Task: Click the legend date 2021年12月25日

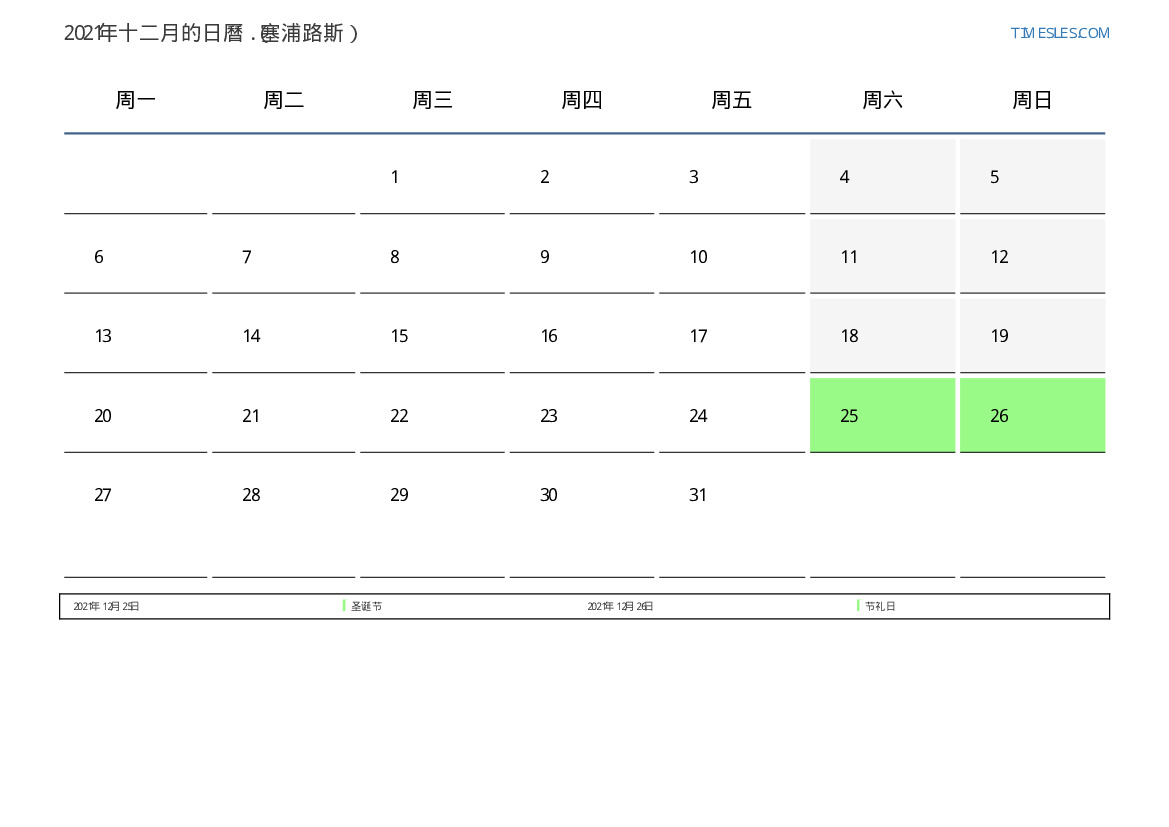Action: pyautogui.click(x=106, y=606)
